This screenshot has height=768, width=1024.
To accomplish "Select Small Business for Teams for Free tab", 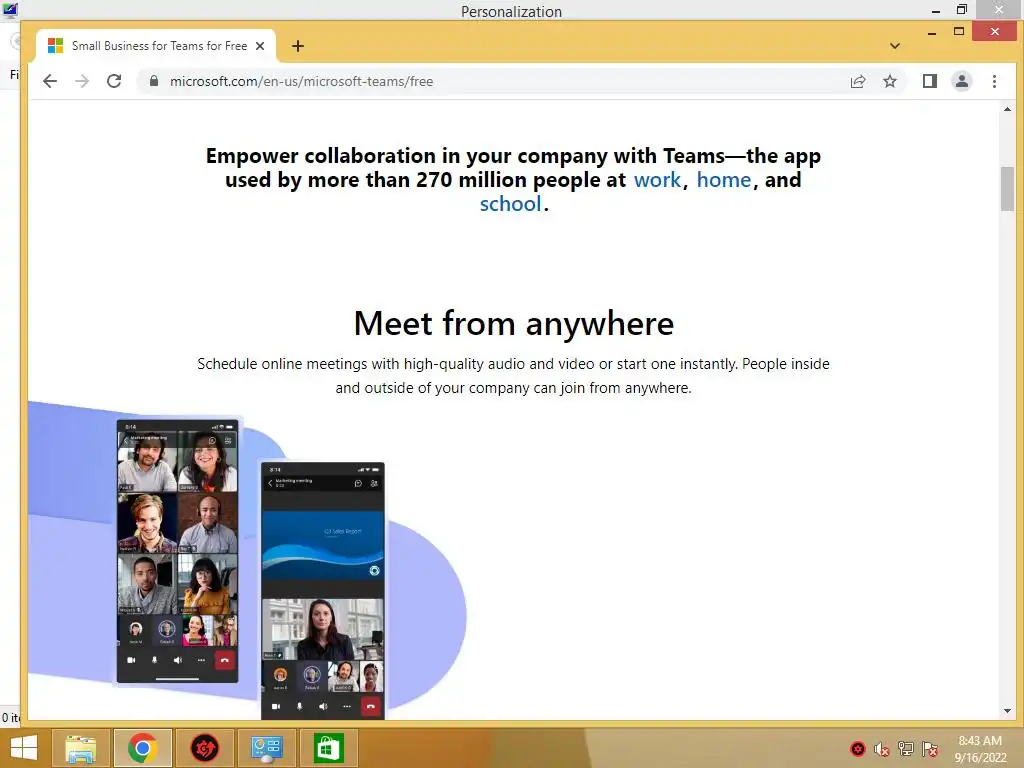I will (x=155, y=46).
